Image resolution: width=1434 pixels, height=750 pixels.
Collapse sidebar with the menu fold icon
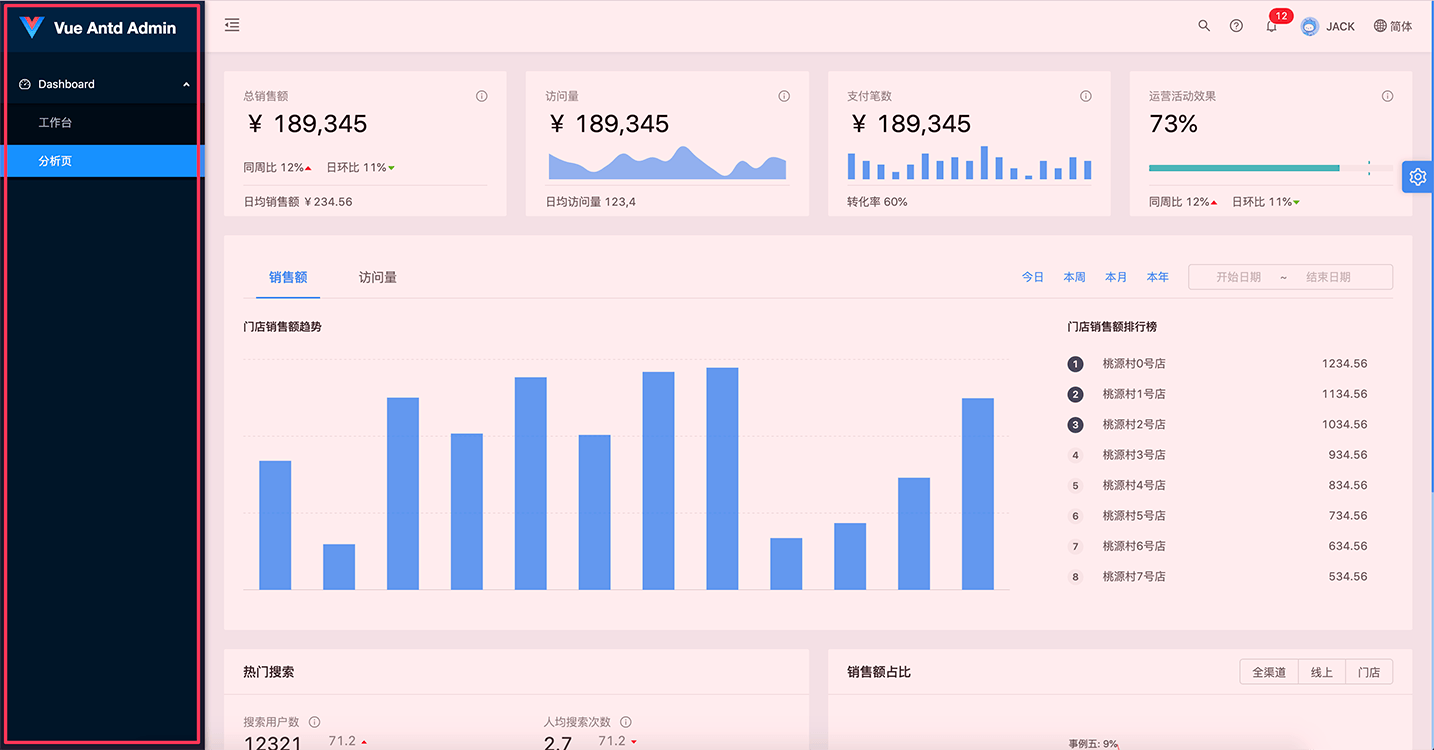[x=232, y=26]
